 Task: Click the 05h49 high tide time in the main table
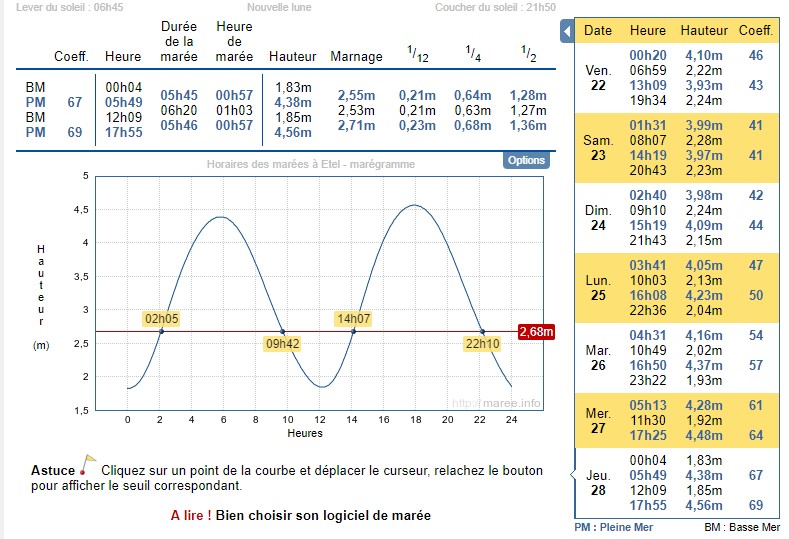point(124,102)
